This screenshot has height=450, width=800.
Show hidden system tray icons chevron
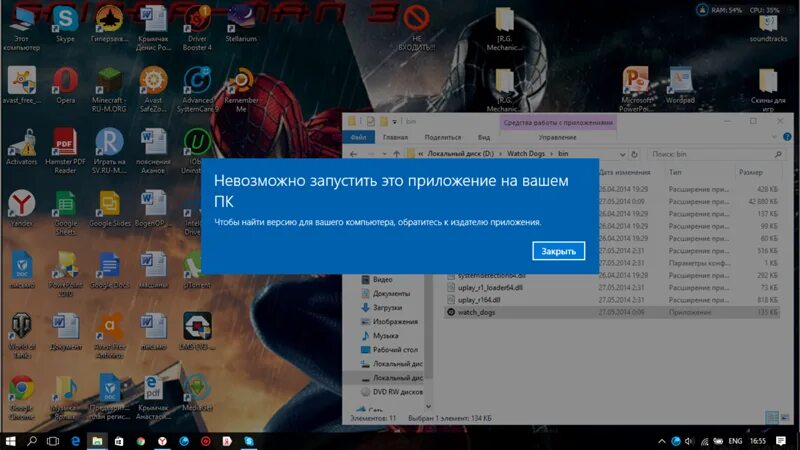click(662, 441)
